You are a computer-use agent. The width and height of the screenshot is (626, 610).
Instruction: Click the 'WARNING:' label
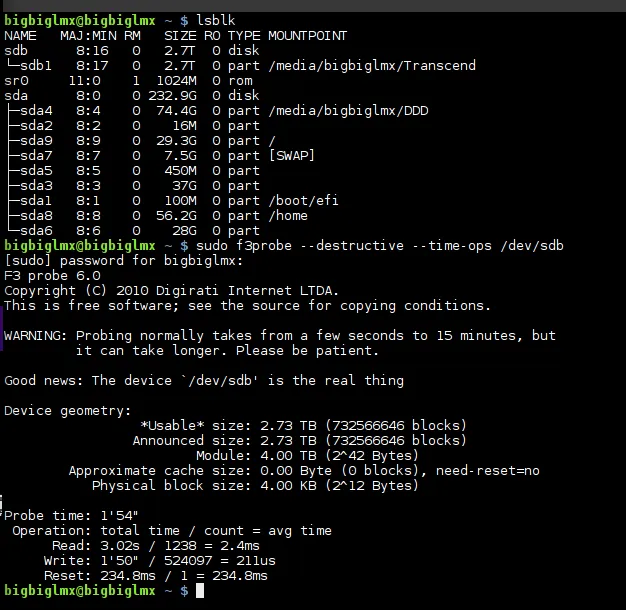pos(36,336)
